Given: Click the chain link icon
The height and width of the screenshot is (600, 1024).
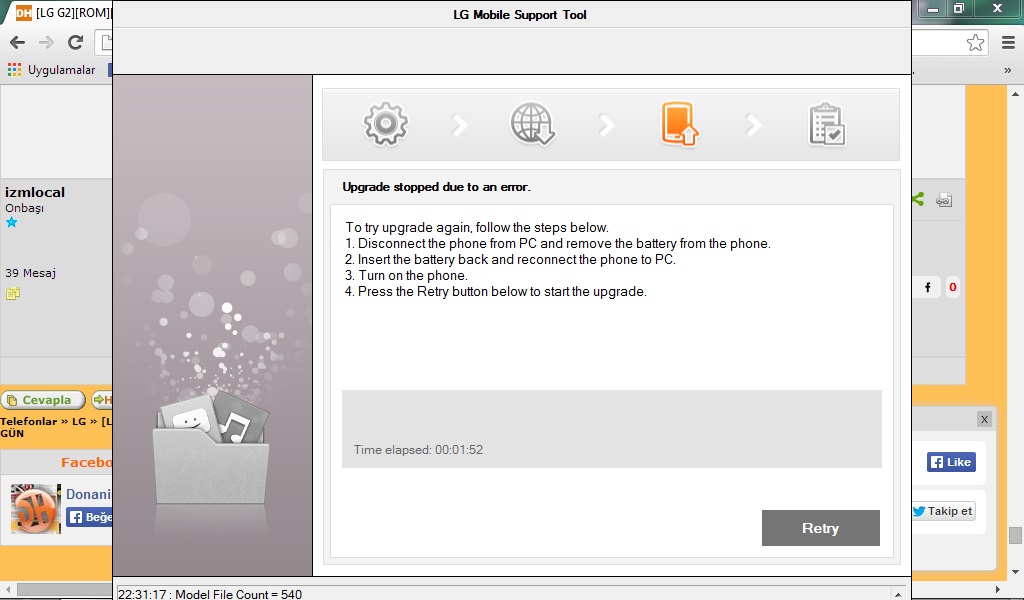Looking at the screenshot, I should coord(944,200).
